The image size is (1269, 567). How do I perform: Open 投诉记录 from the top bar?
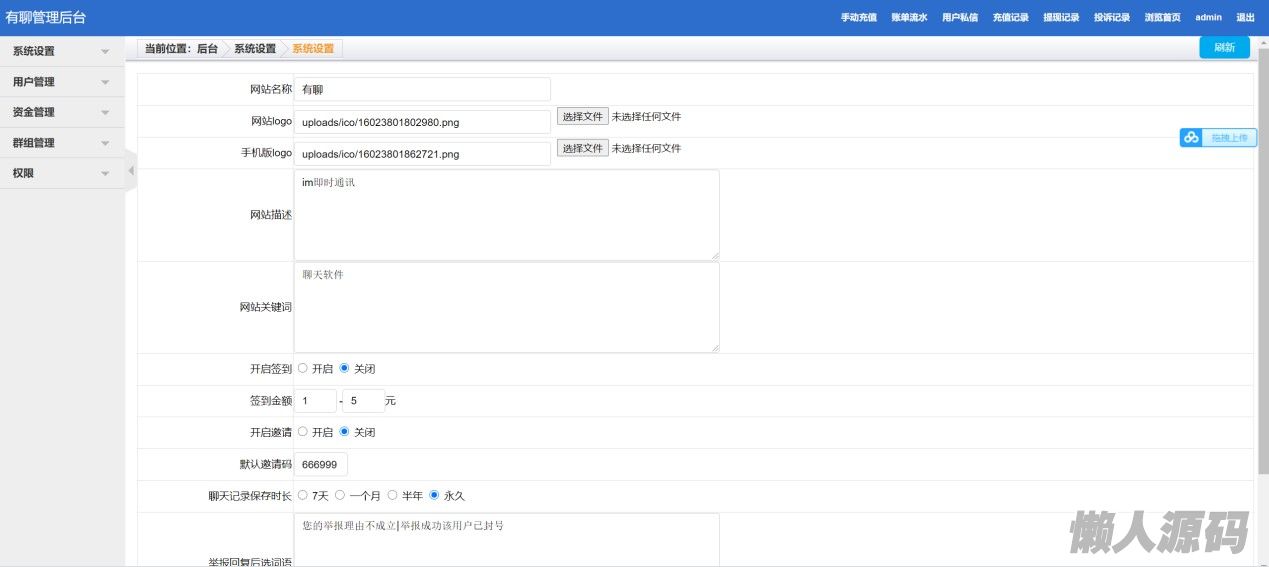[x=1111, y=18]
